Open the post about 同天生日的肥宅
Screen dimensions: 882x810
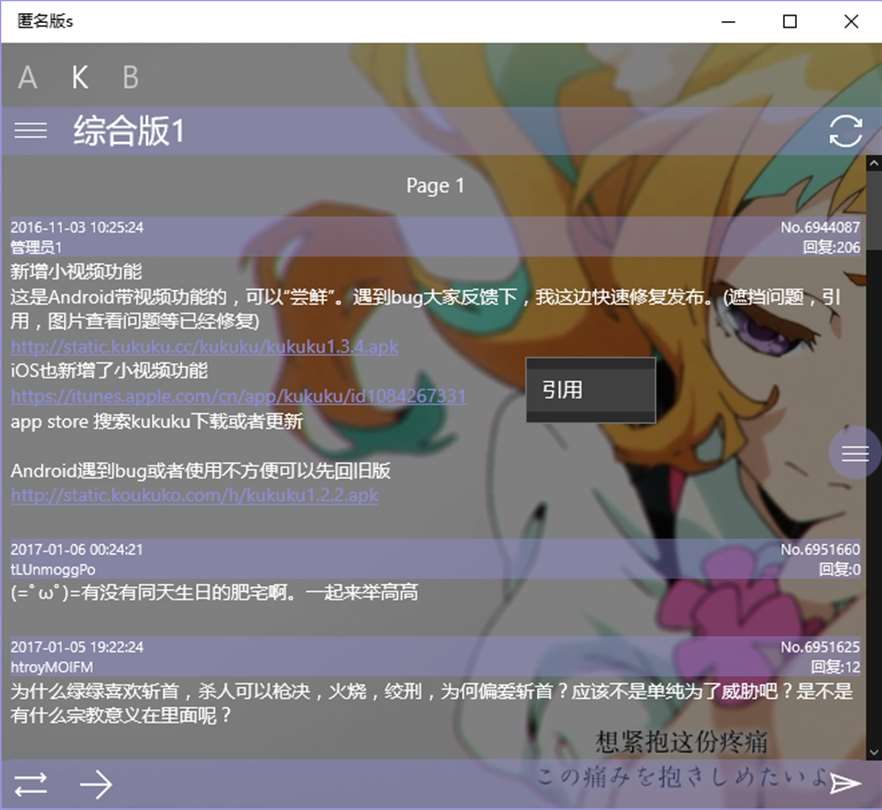[x=214, y=592]
